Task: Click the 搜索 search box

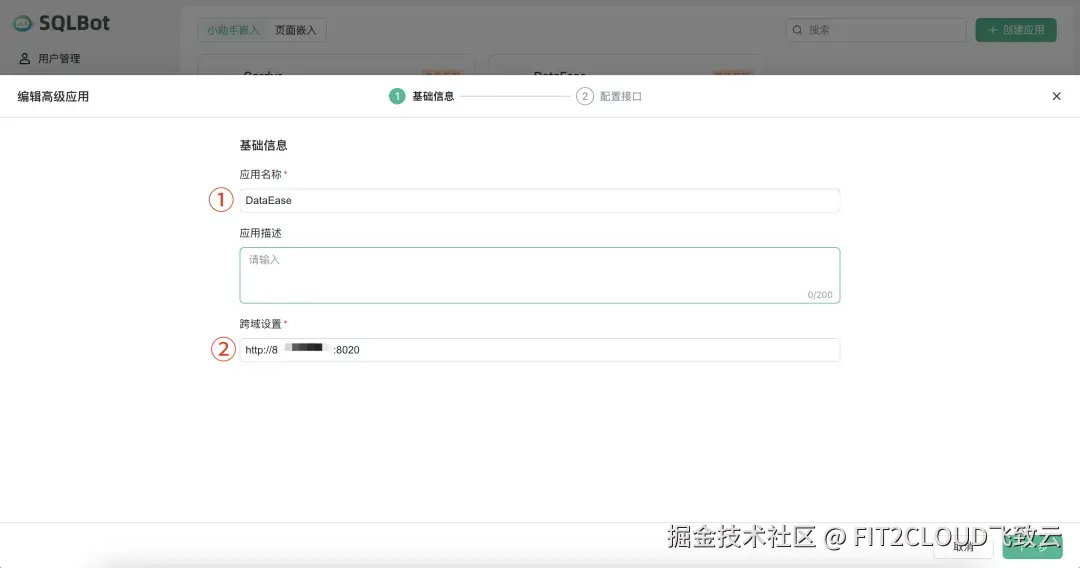Action: 875,30
